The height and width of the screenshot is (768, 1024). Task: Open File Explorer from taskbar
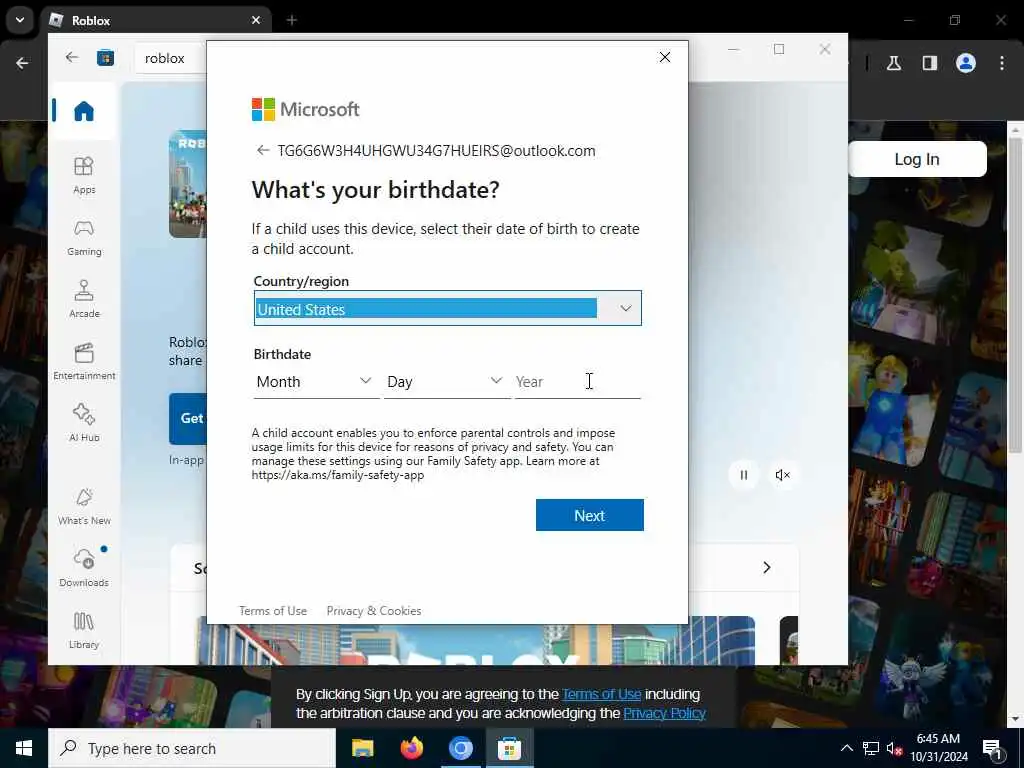pos(362,748)
